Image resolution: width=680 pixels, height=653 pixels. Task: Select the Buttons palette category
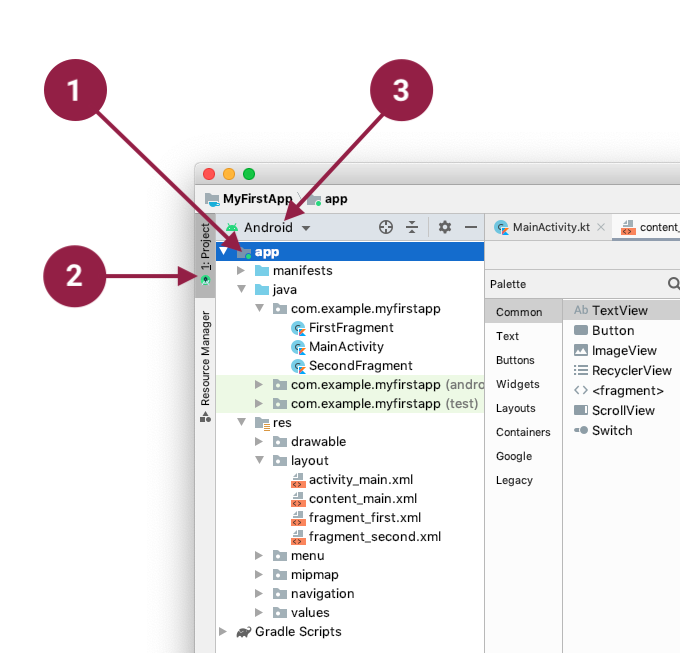(x=517, y=360)
